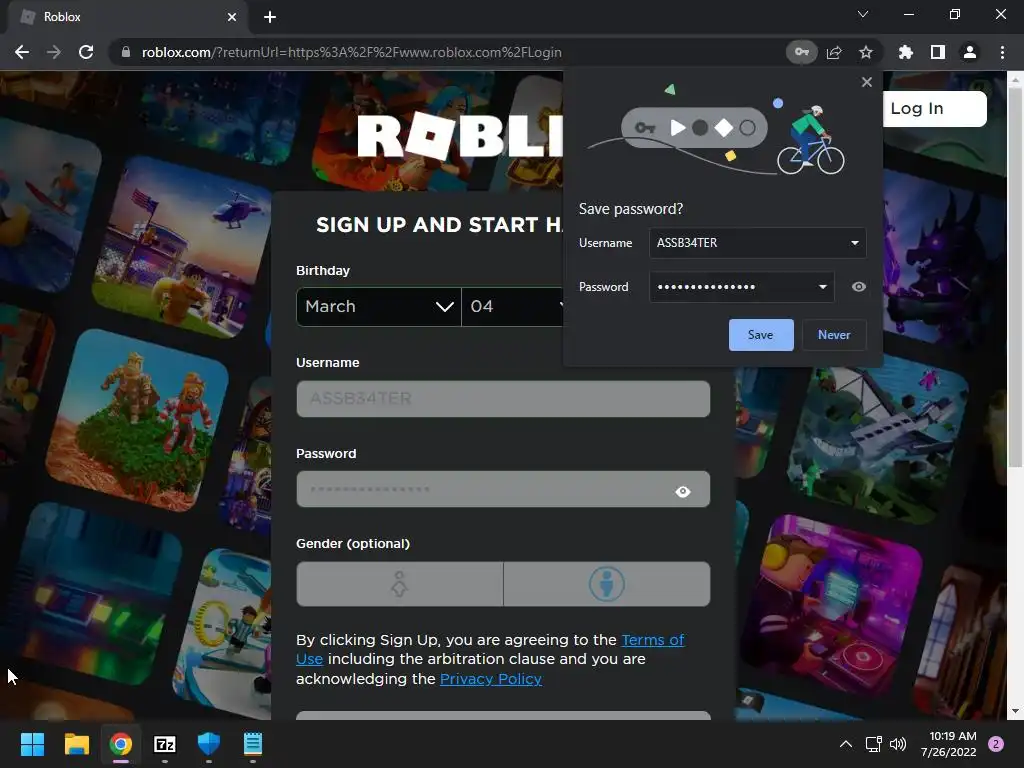This screenshot has height=768, width=1024.
Task: Reload the Roblox page
Action: point(86,52)
